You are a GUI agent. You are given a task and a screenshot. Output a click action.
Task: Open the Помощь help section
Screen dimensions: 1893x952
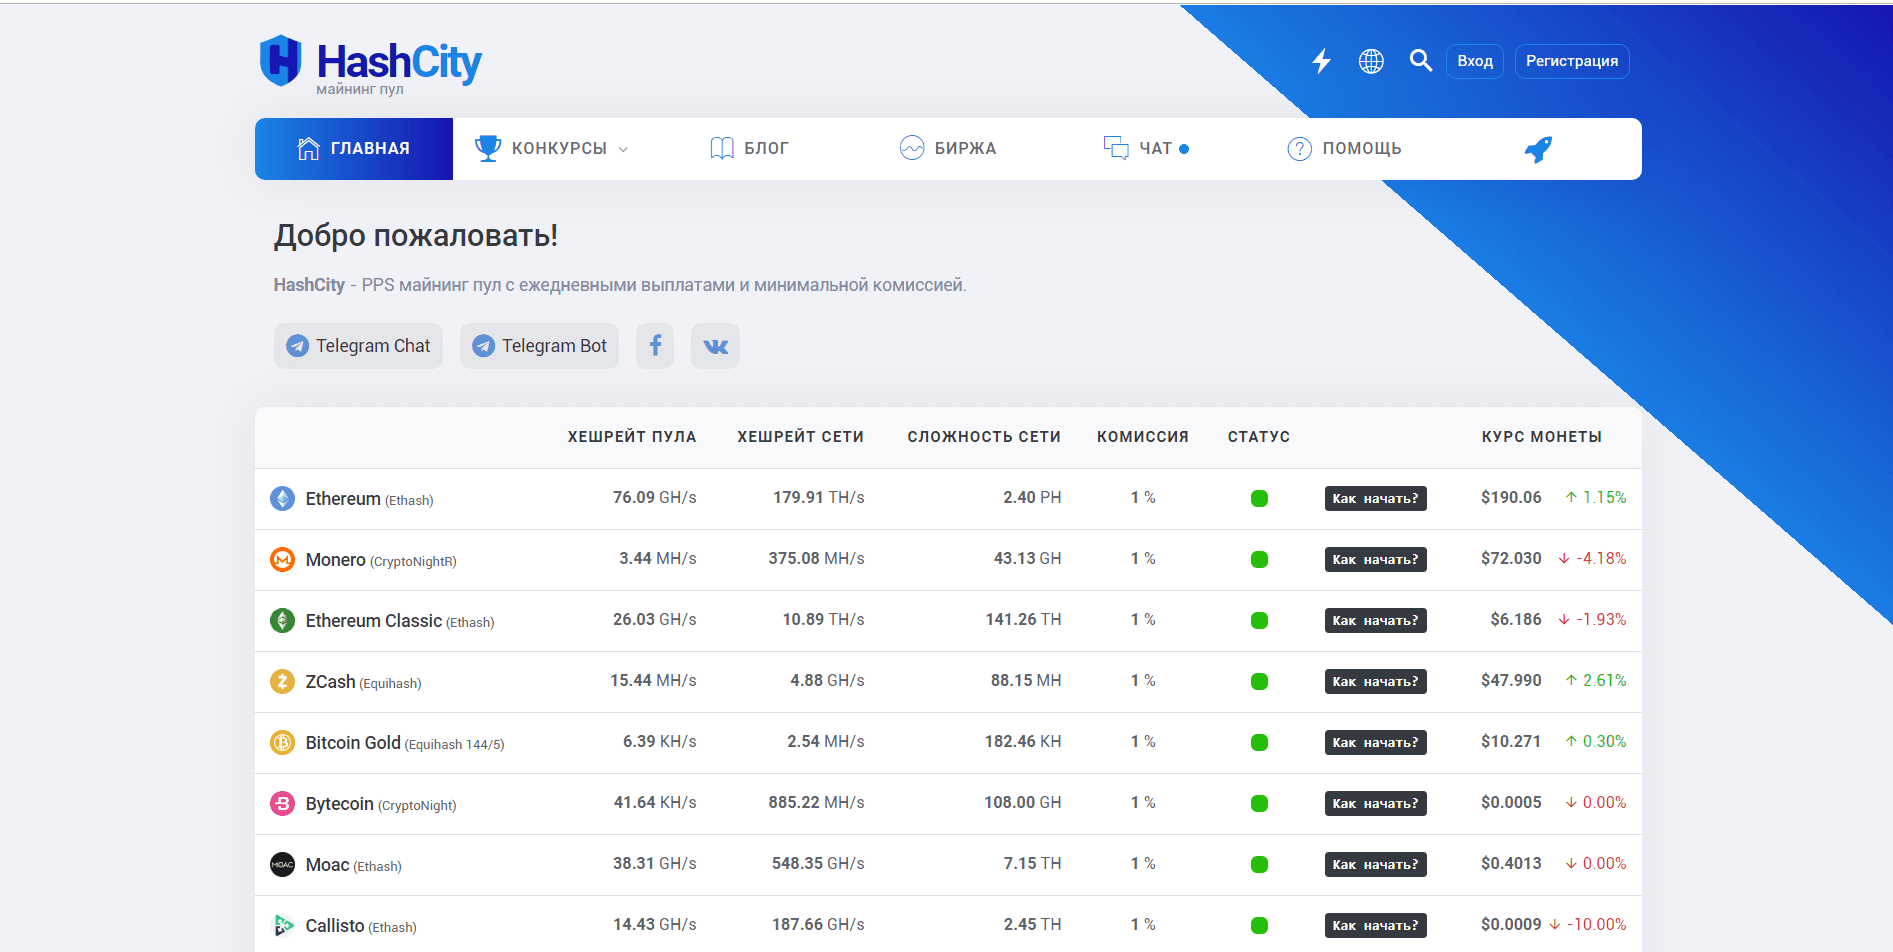click(x=1344, y=149)
